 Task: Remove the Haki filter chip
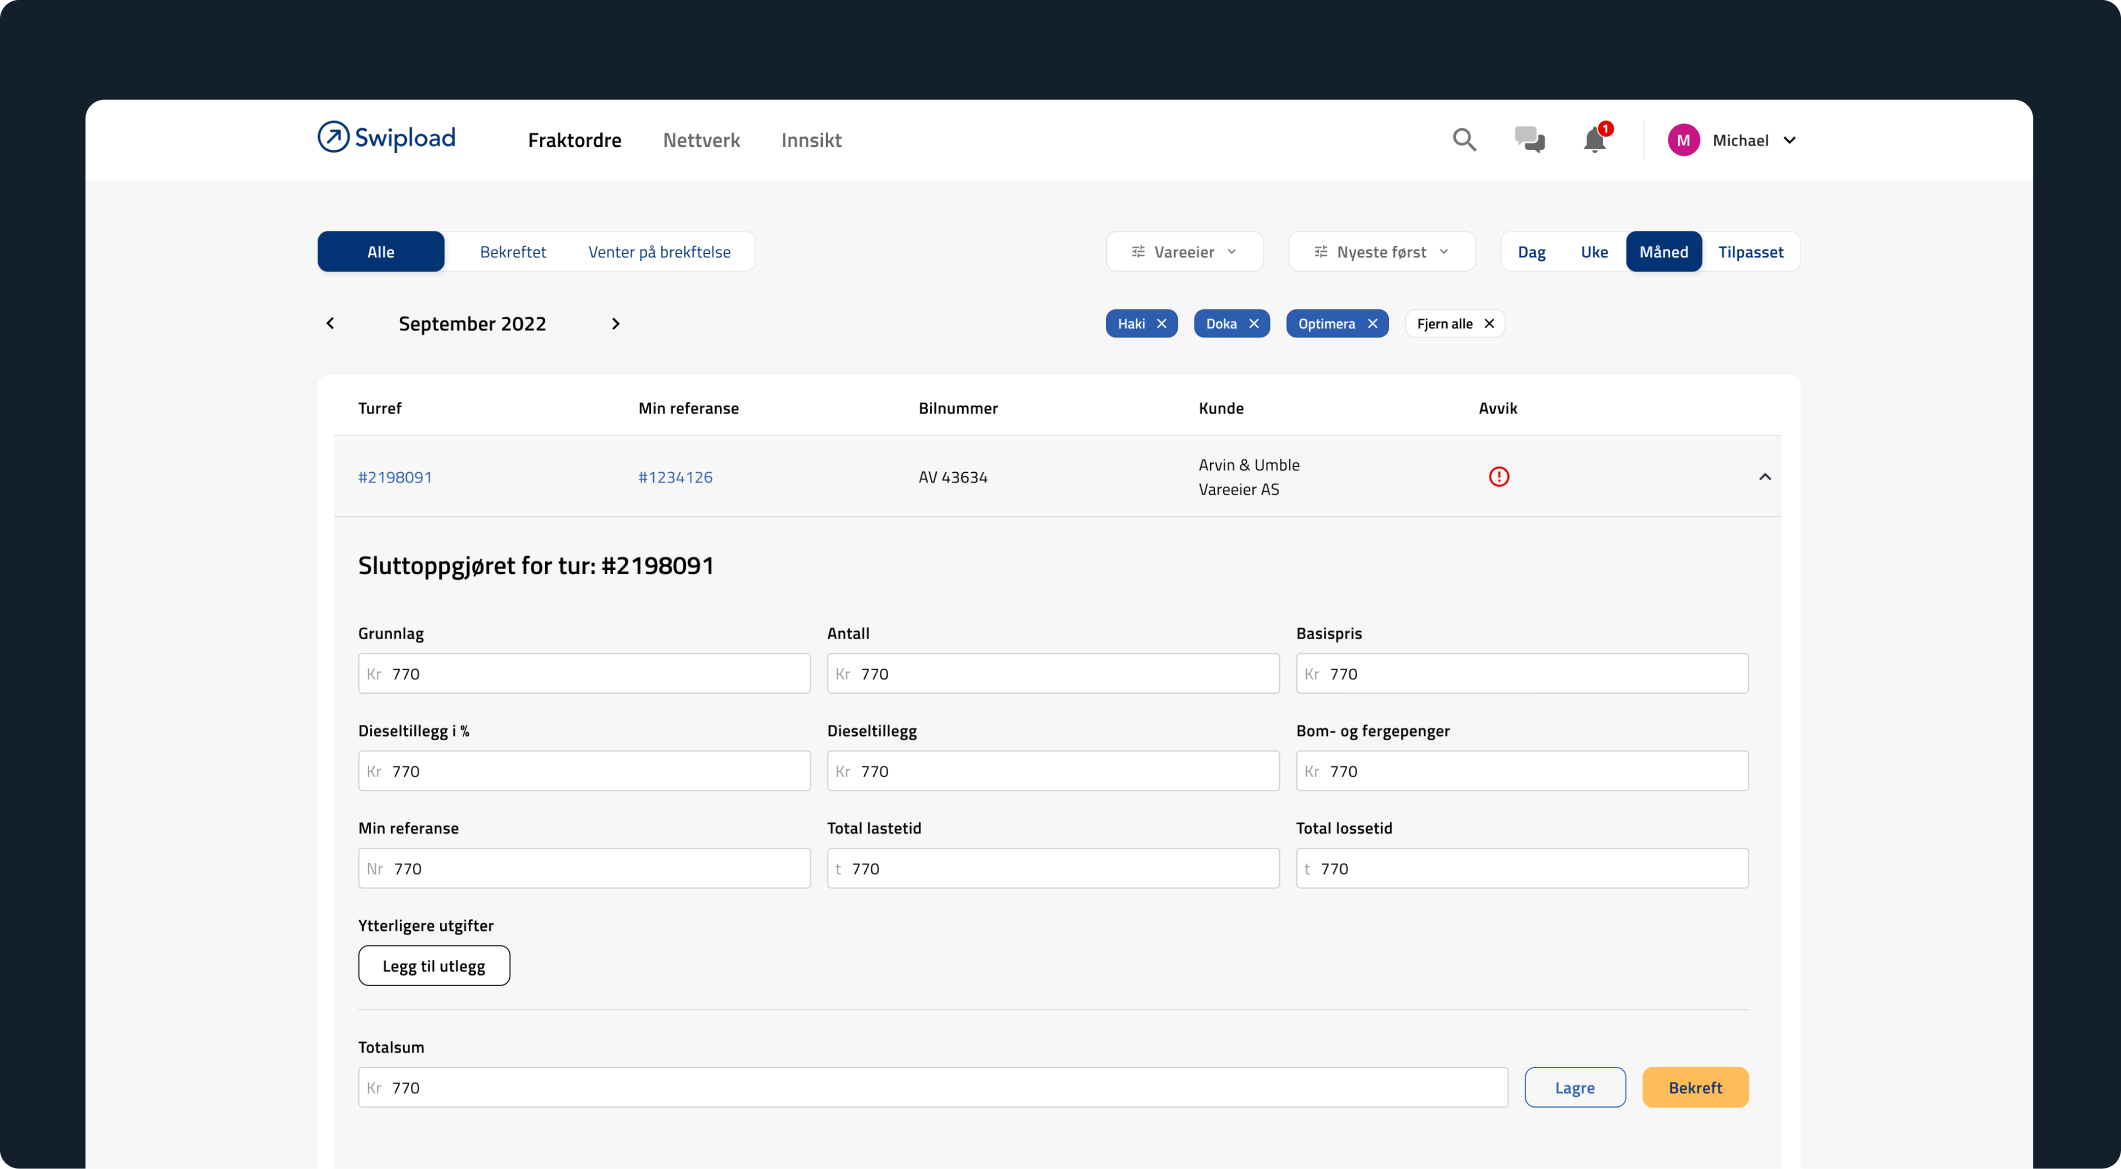pos(1161,324)
